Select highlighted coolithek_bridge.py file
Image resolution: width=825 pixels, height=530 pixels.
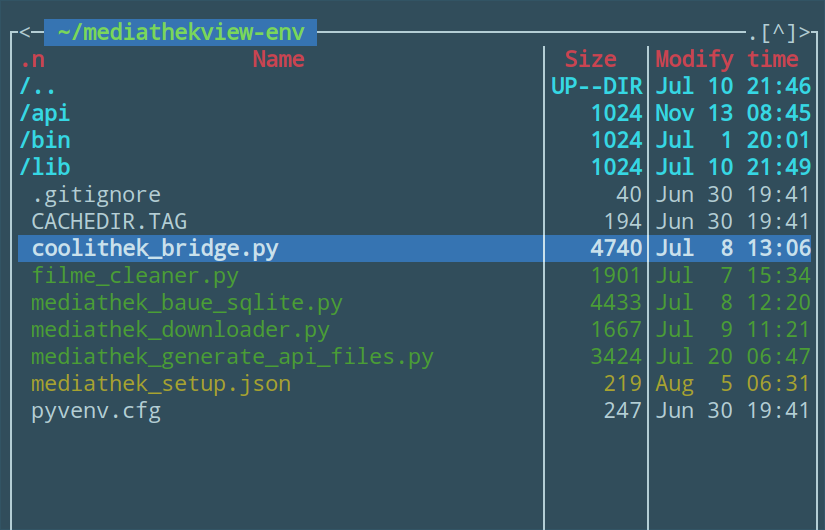pyautogui.click(x=154, y=248)
